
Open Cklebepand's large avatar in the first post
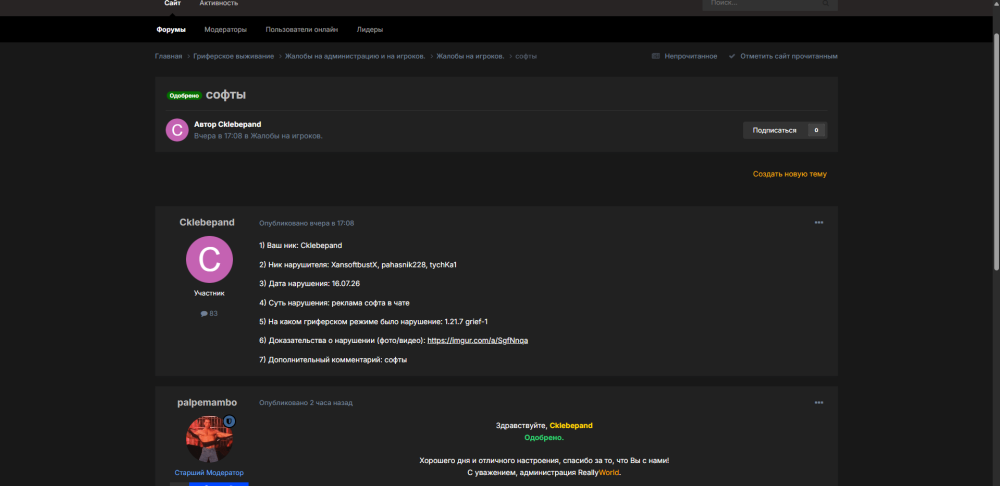pos(209,260)
